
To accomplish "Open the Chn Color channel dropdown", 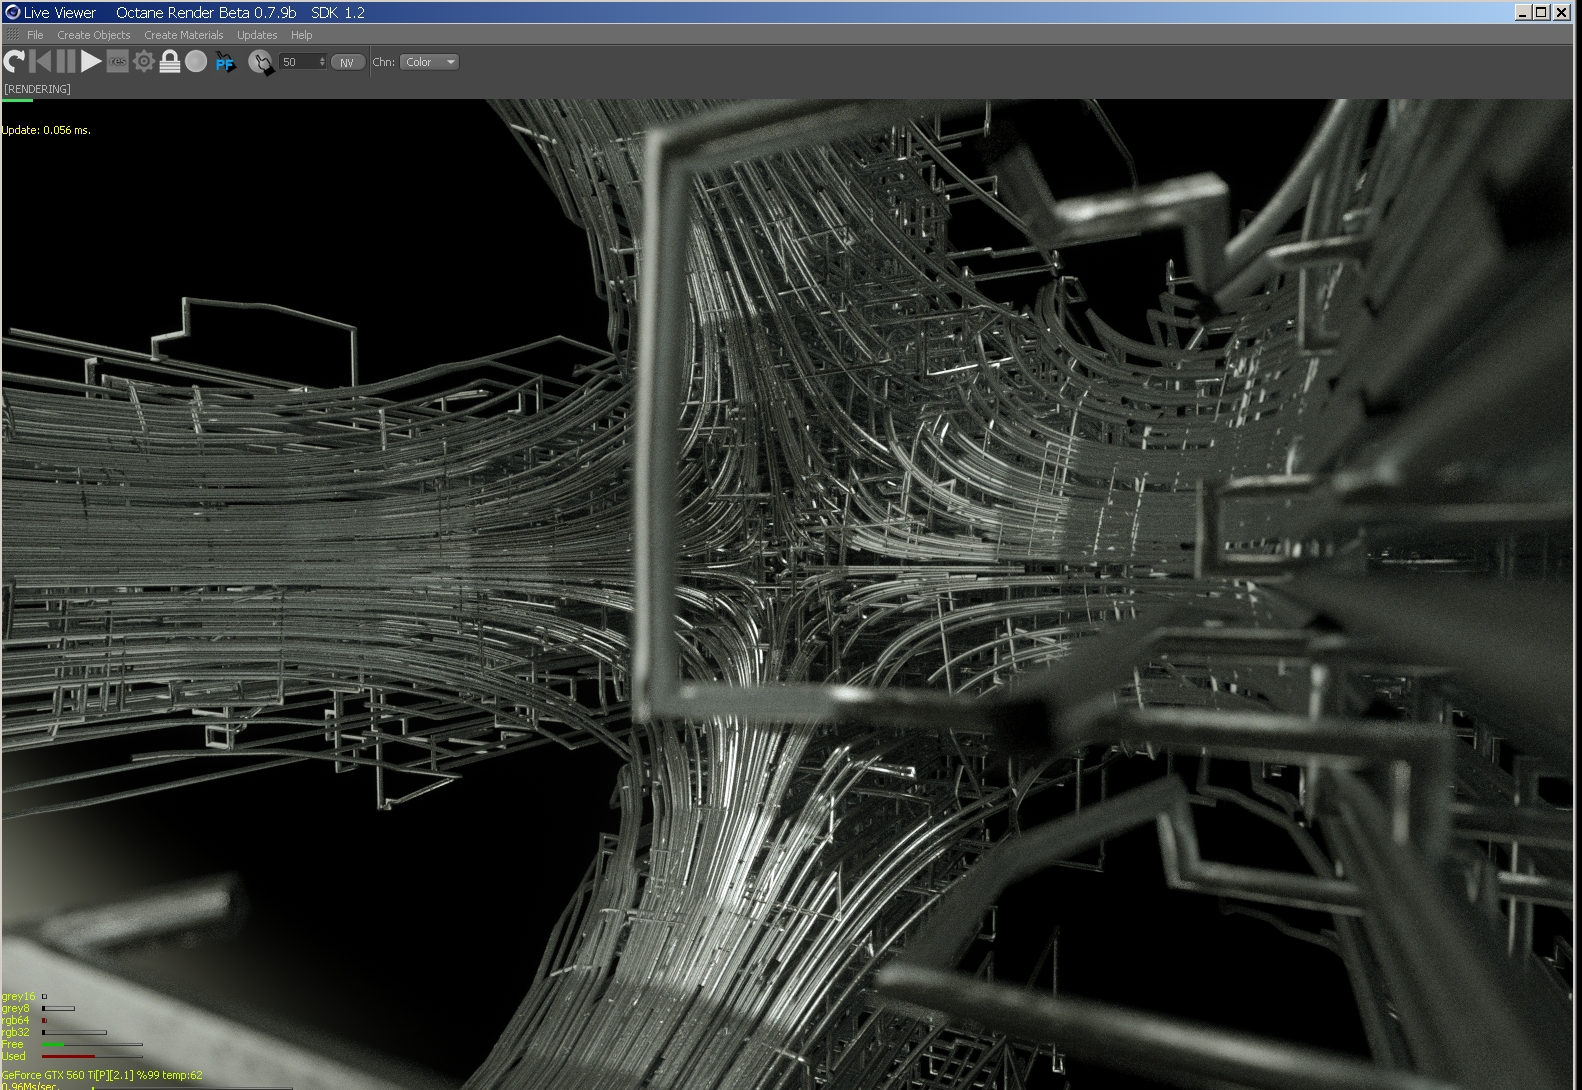I will coord(429,62).
